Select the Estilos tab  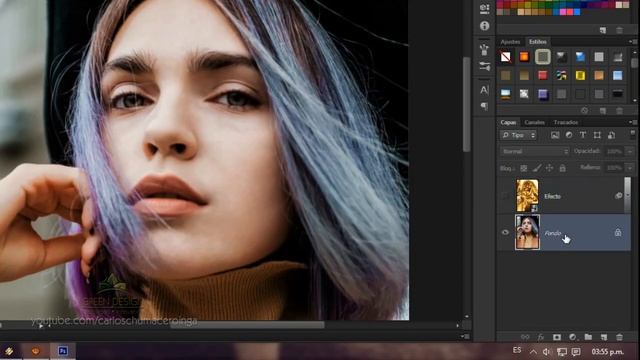coord(538,42)
